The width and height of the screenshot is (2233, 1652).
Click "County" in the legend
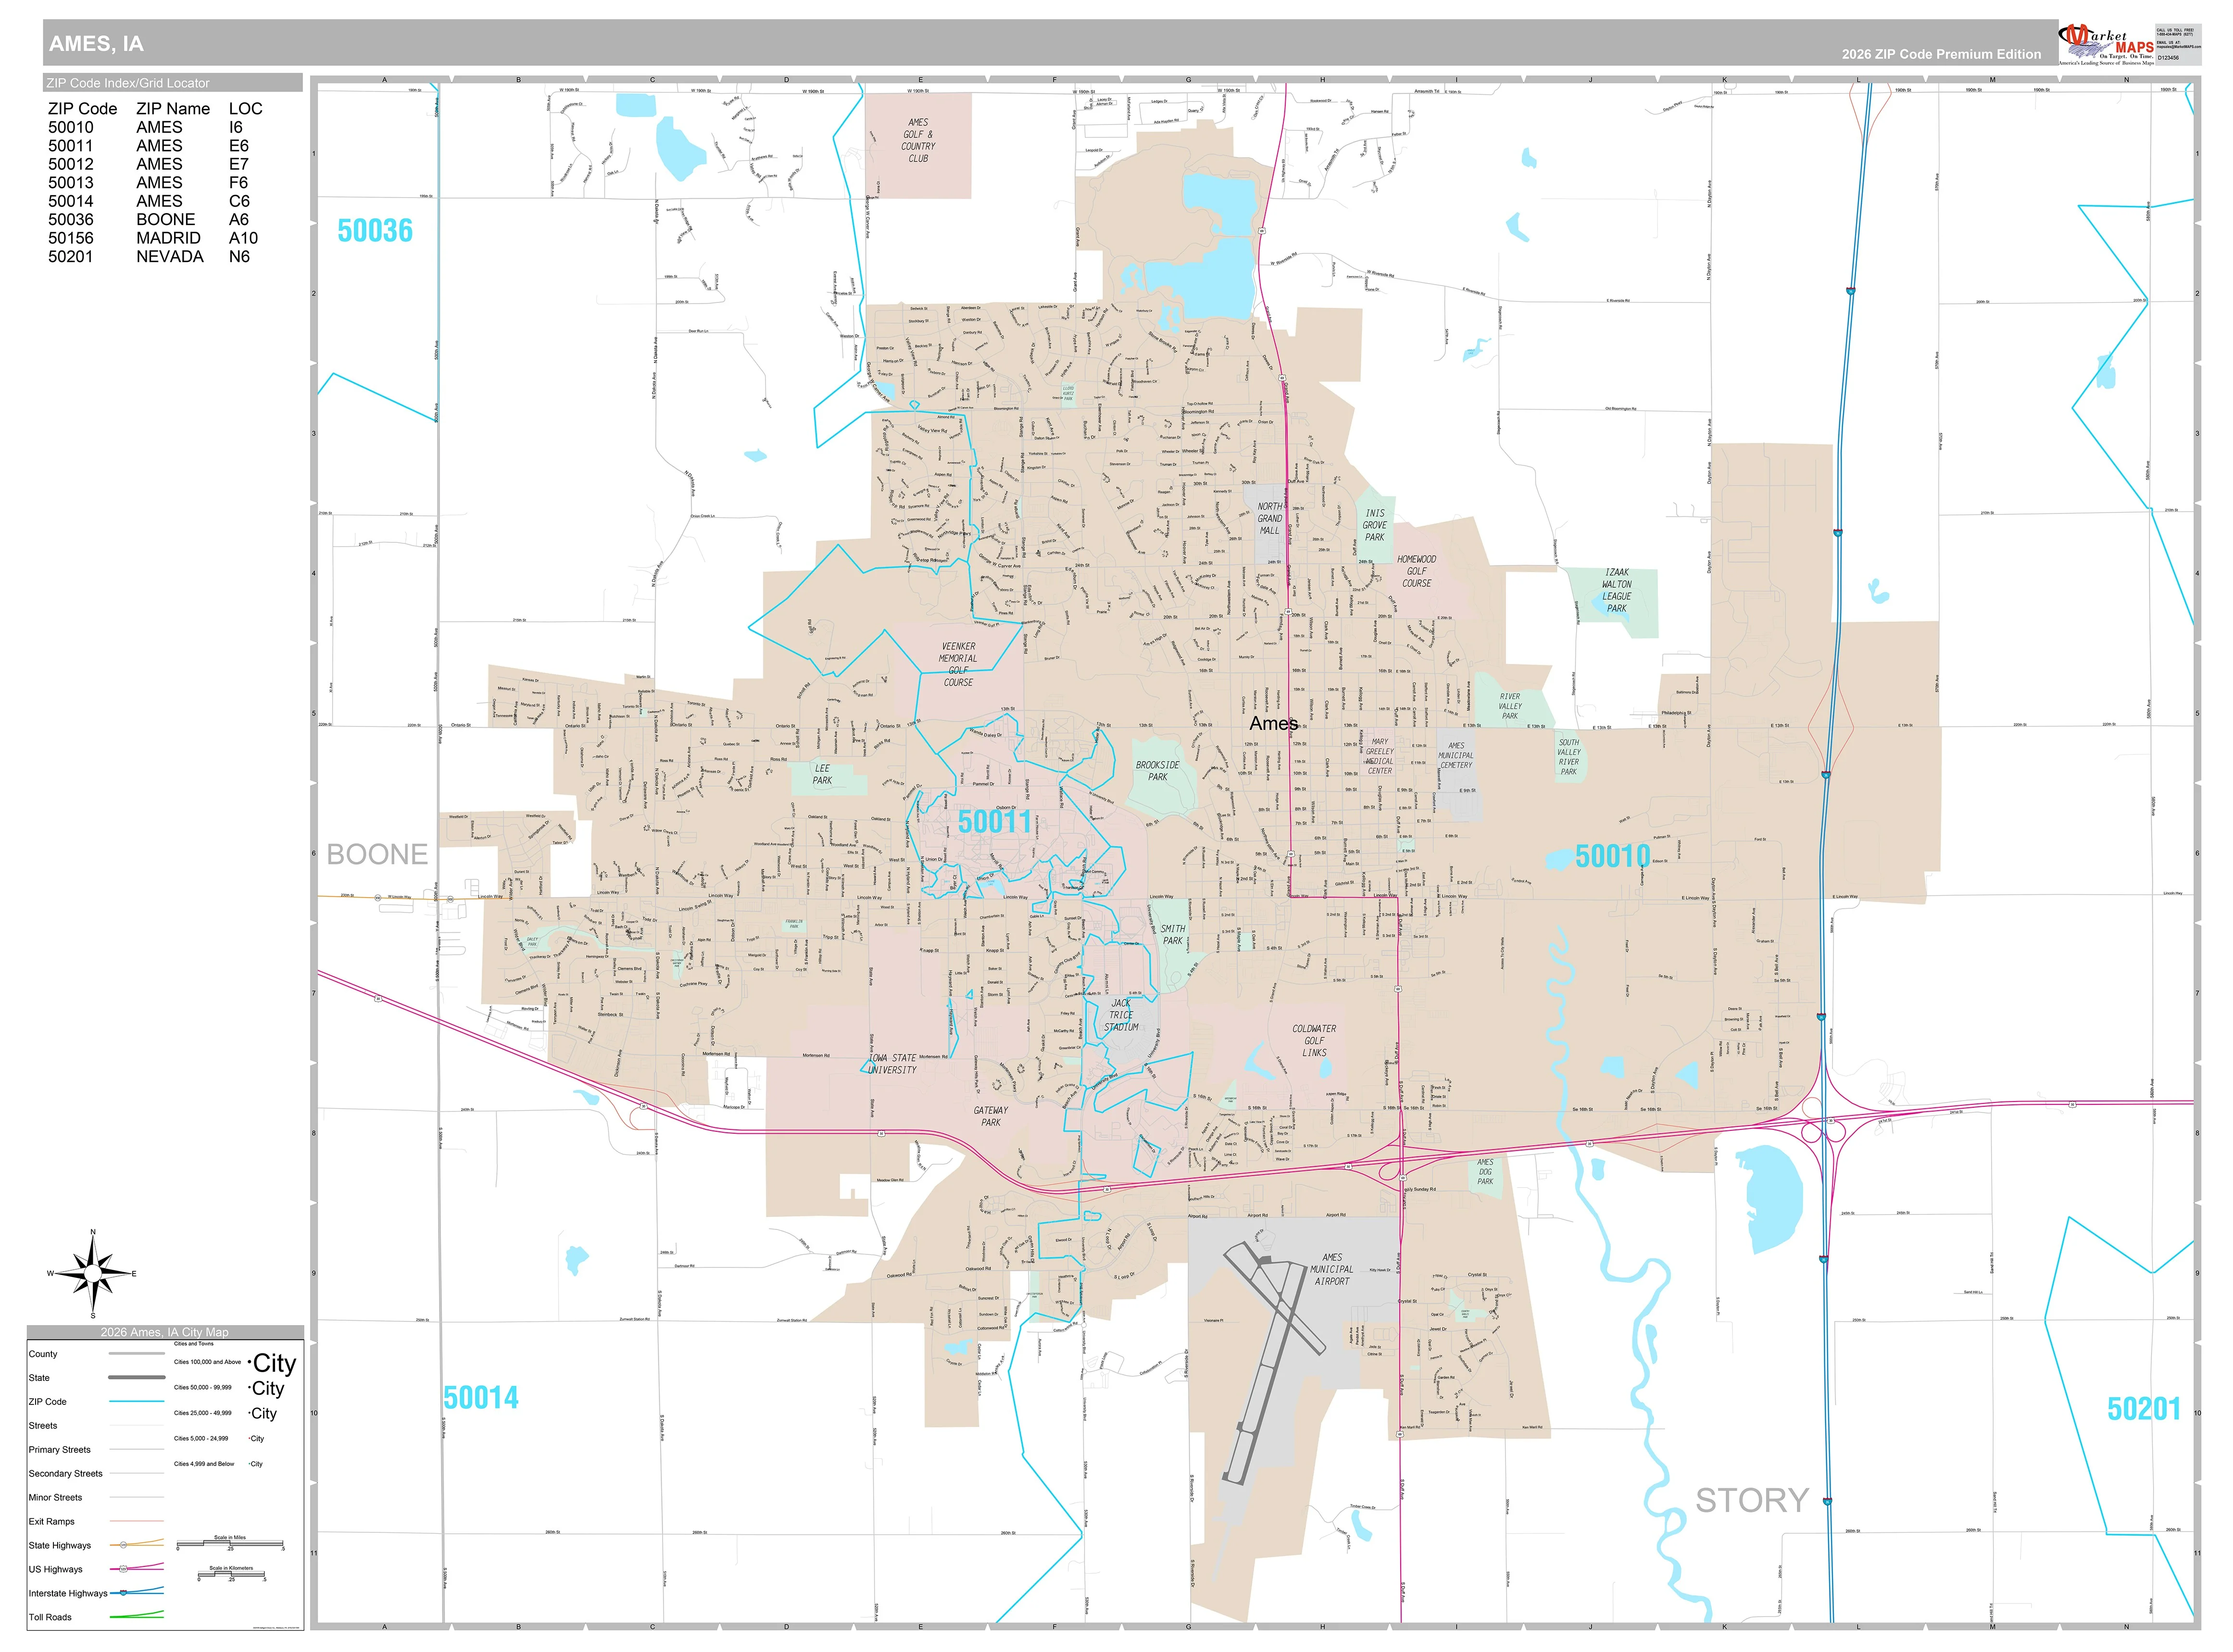(x=43, y=1354)
